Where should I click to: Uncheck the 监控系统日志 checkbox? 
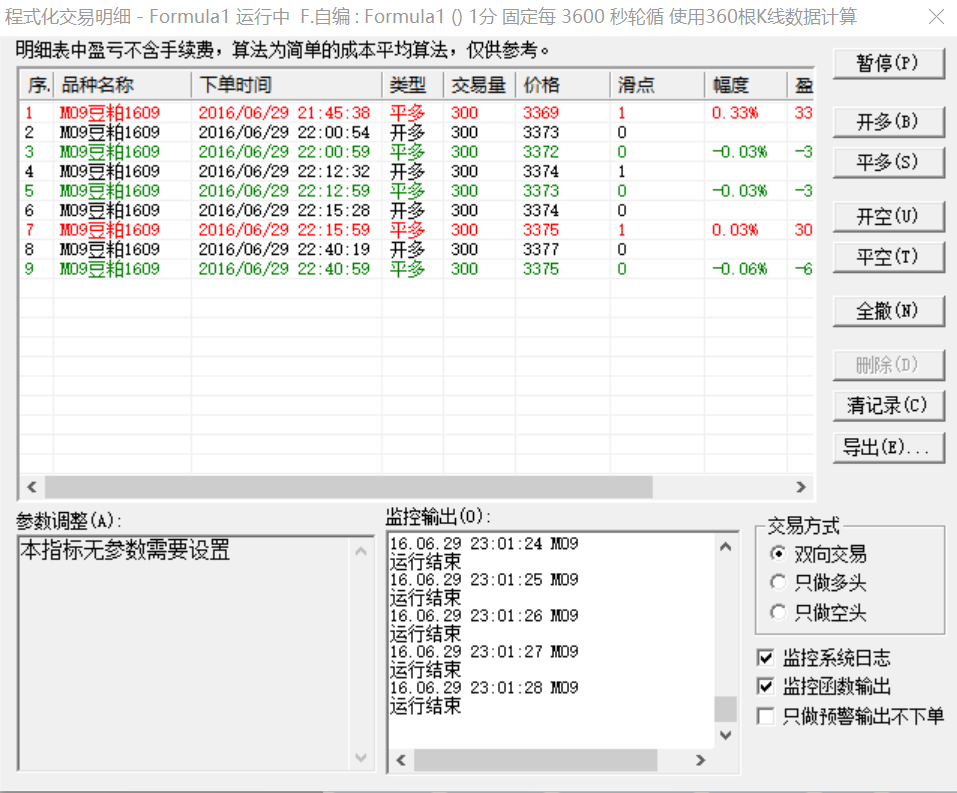(765, 657)
